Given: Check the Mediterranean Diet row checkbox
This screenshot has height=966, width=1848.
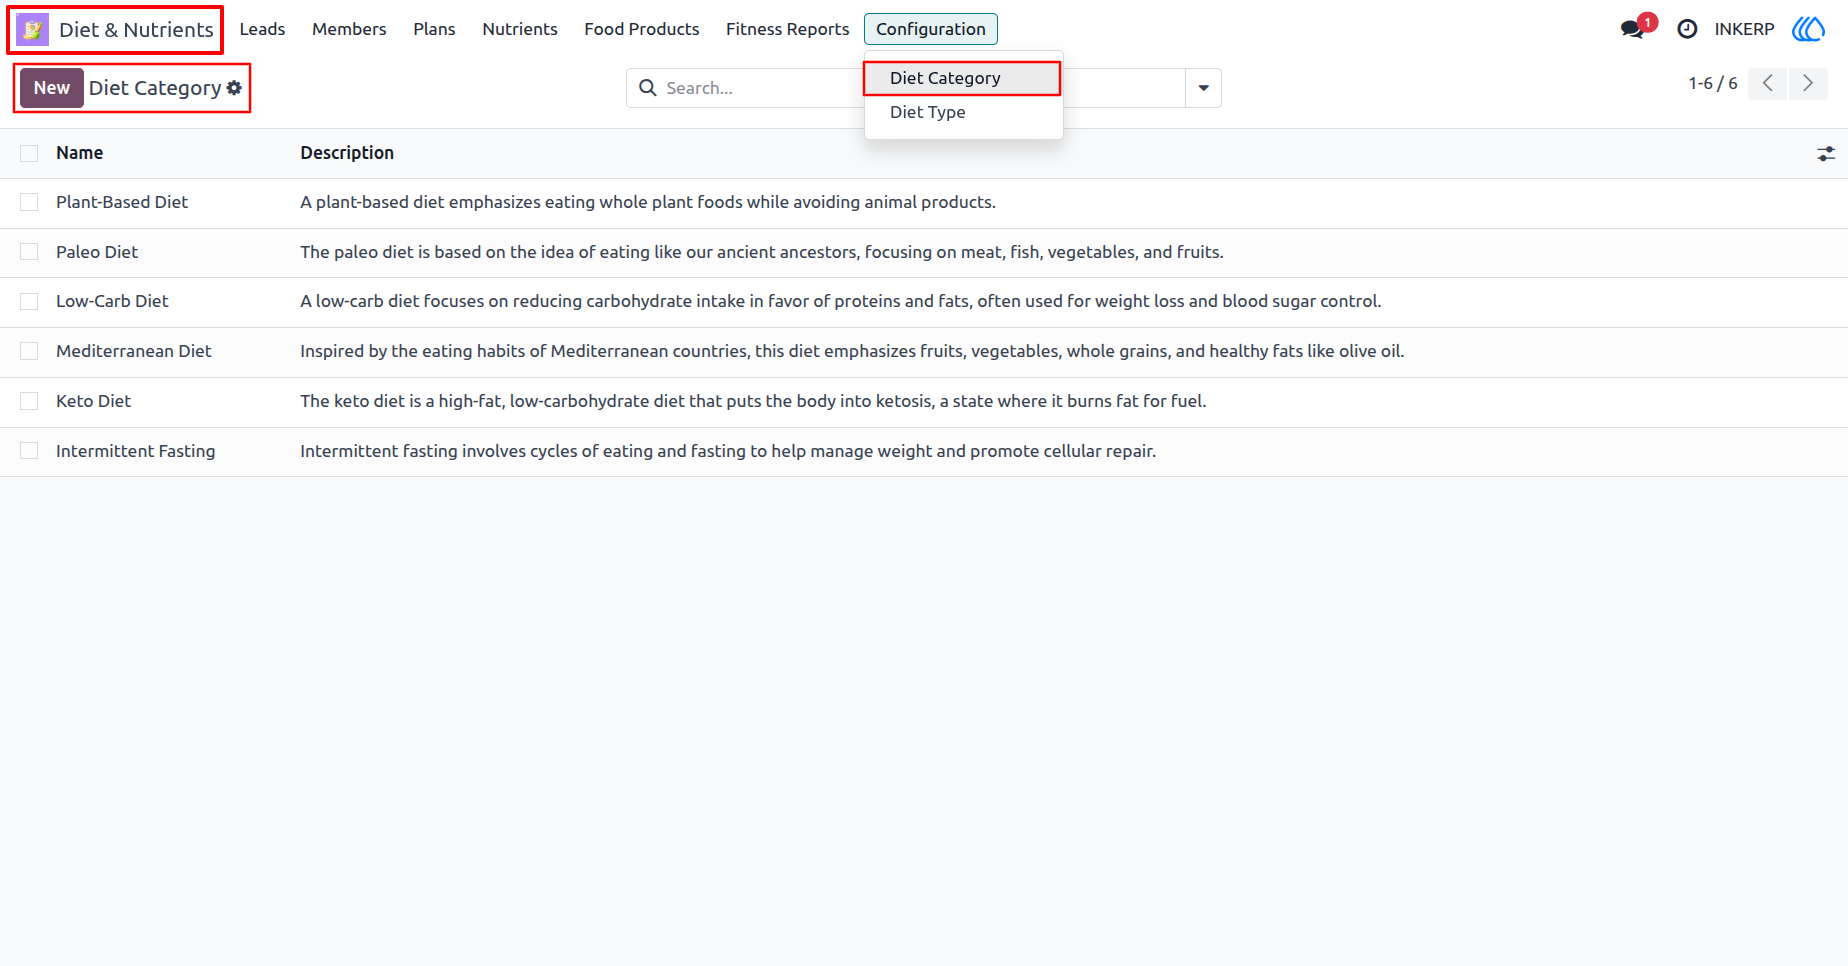Looking at the screenshot, I should coord(29,351).
